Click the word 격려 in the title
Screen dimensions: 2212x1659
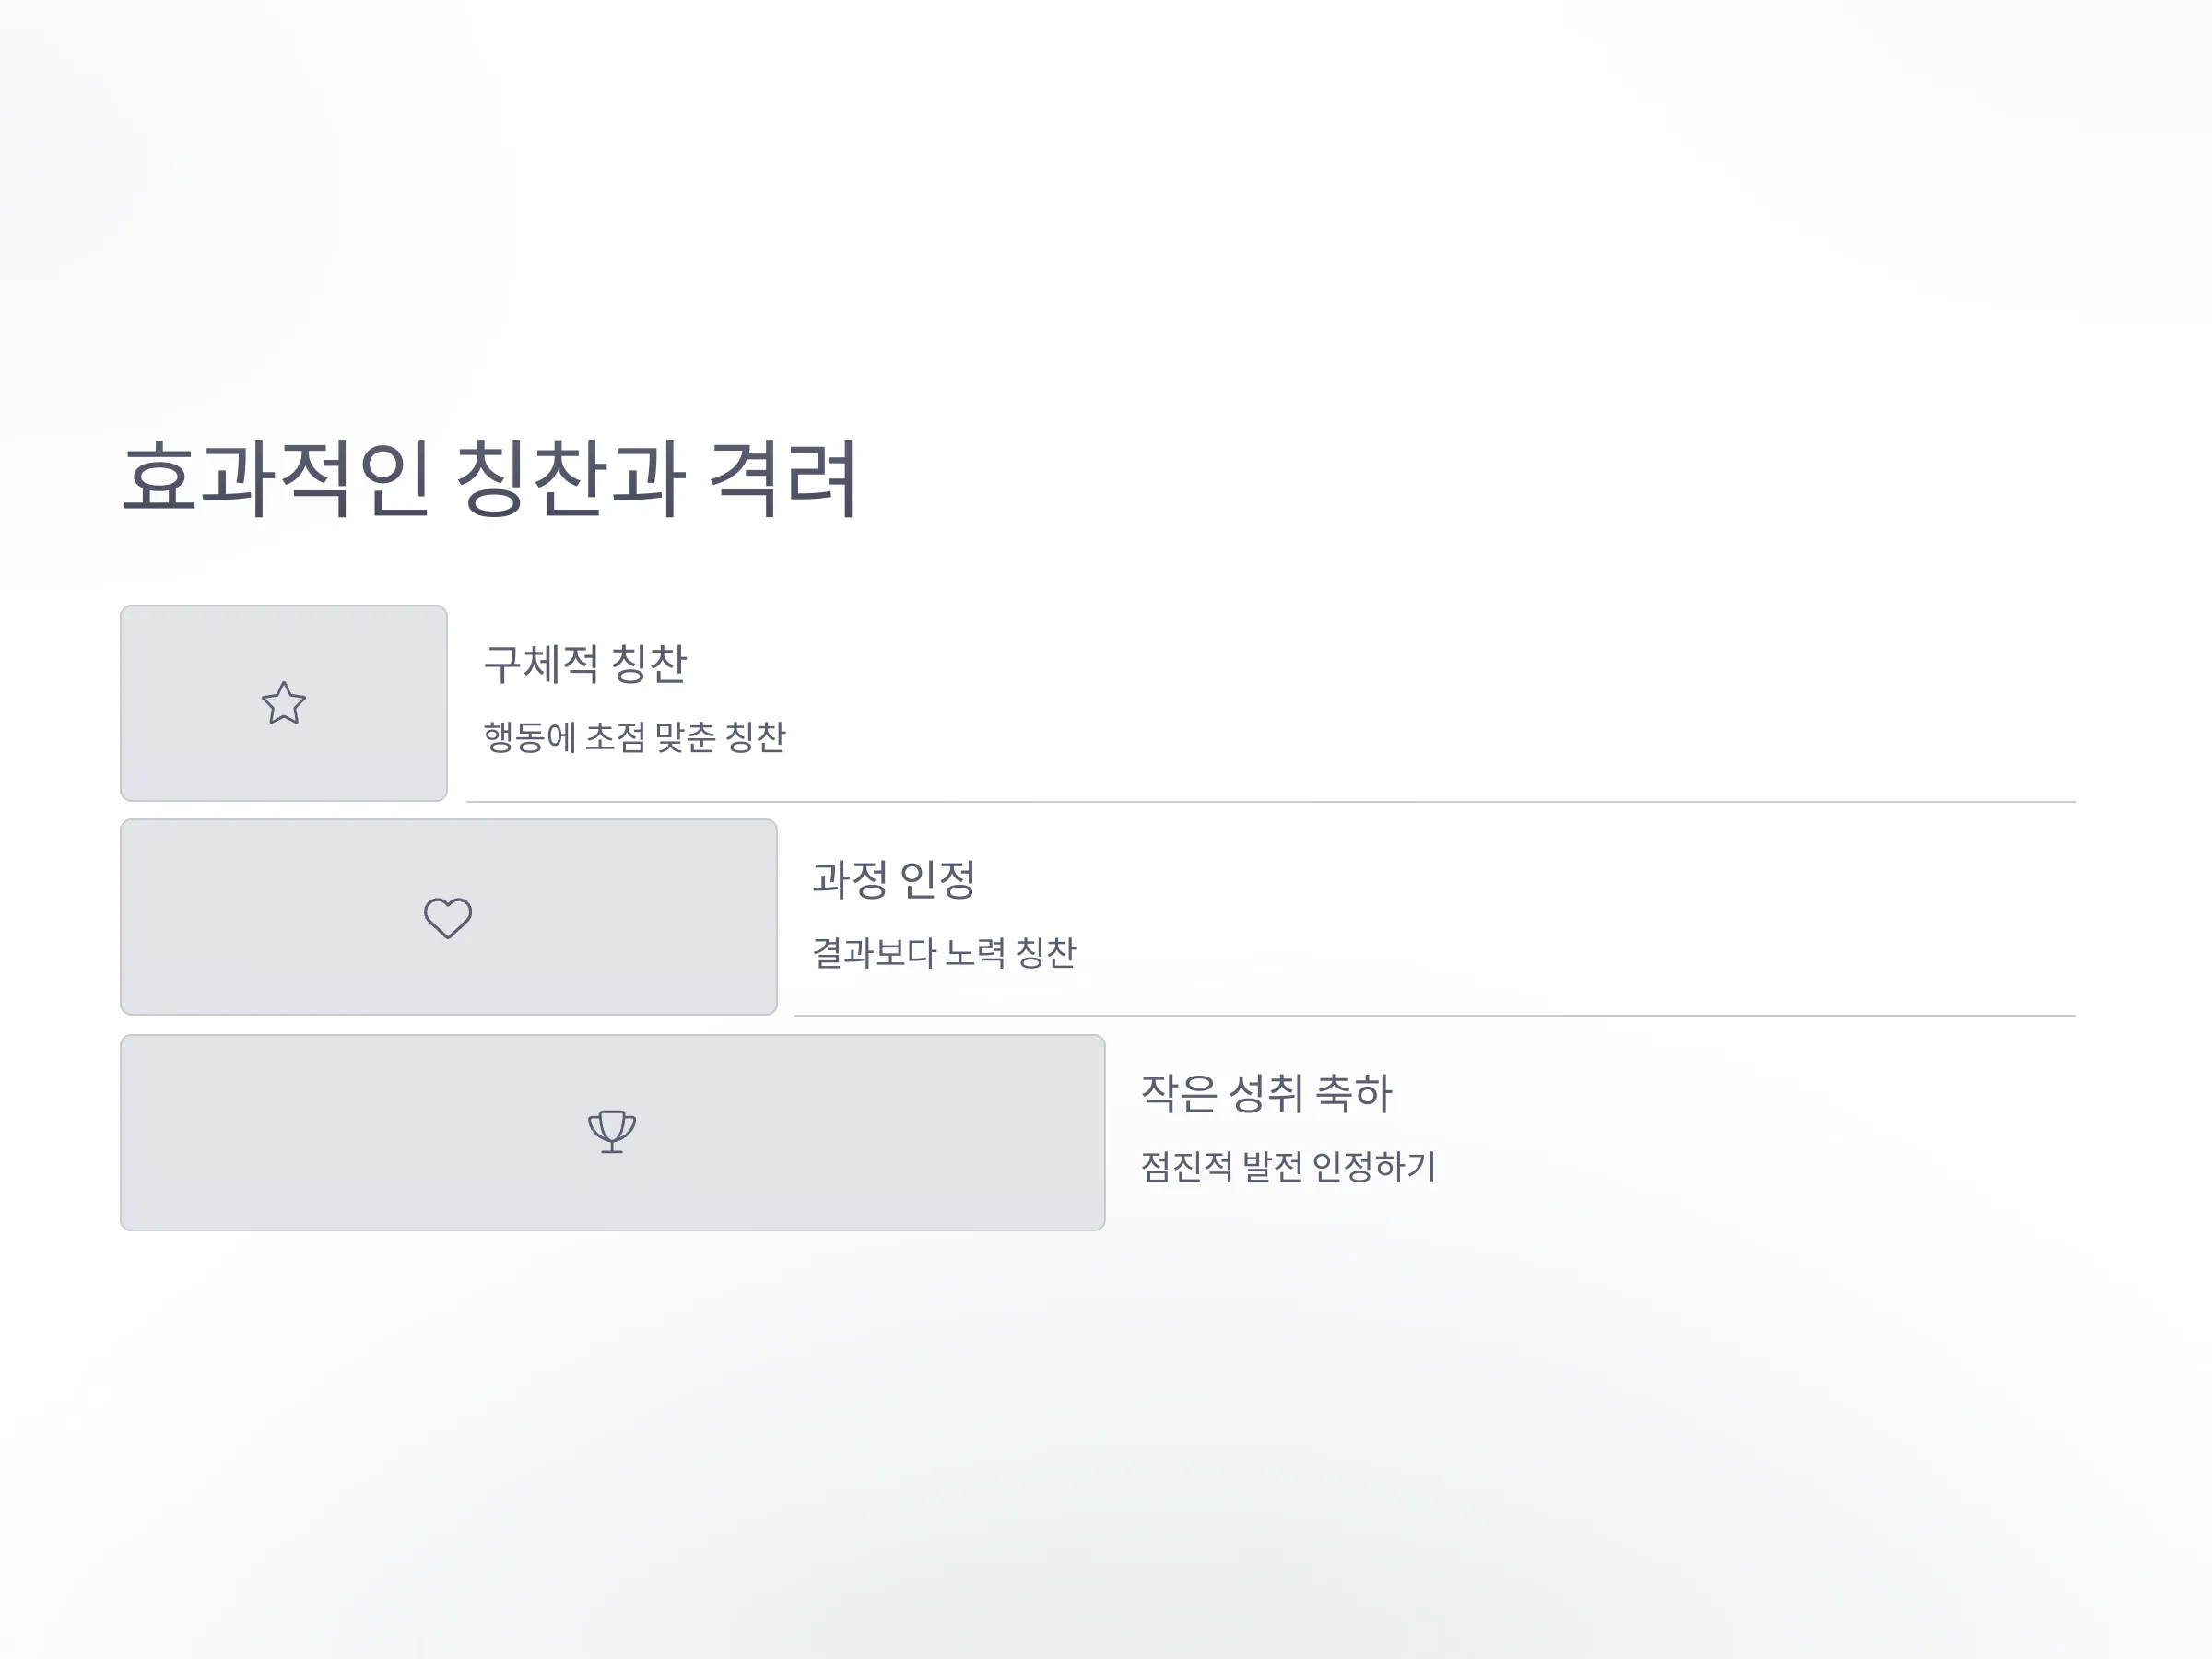[783, 478]
